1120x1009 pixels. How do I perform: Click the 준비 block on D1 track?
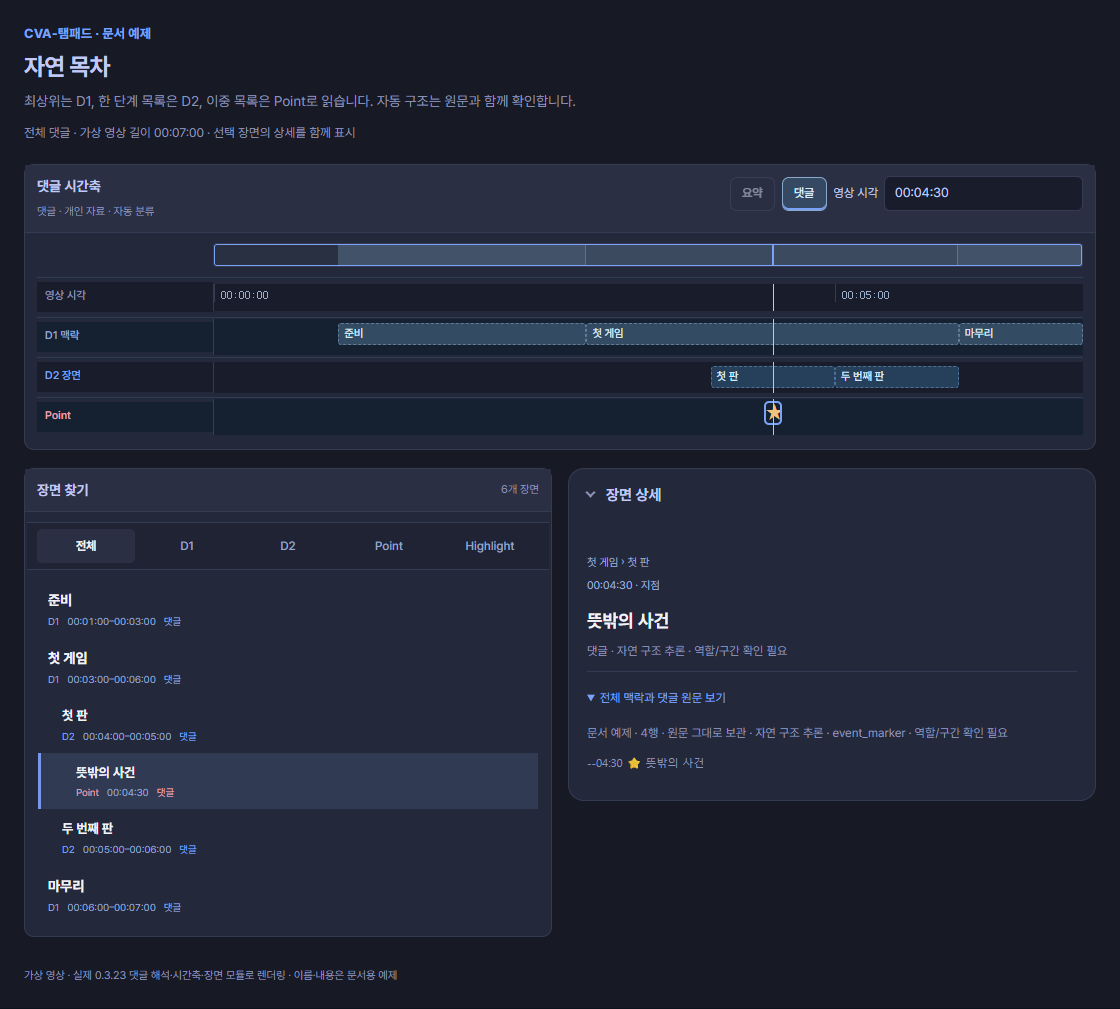click(461, 334)
